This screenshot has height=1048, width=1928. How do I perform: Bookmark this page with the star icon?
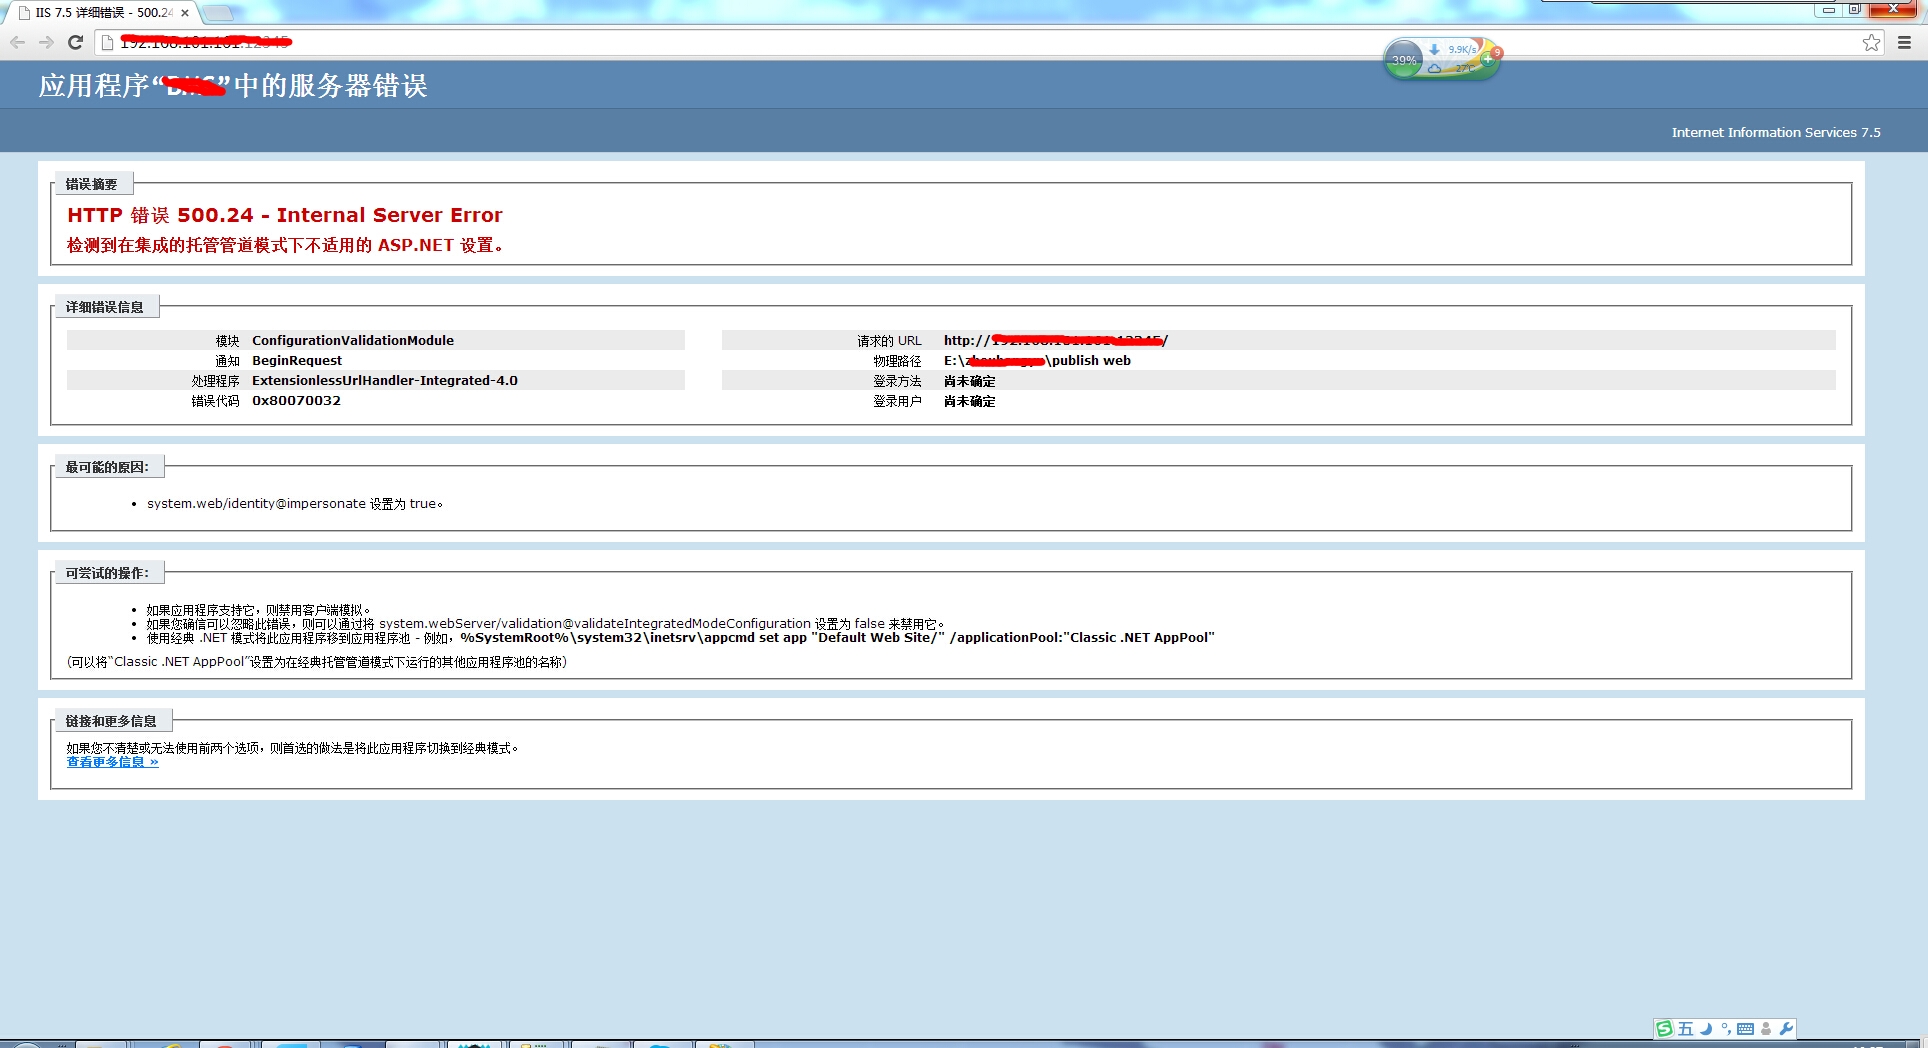click(x=1871, y=42)
